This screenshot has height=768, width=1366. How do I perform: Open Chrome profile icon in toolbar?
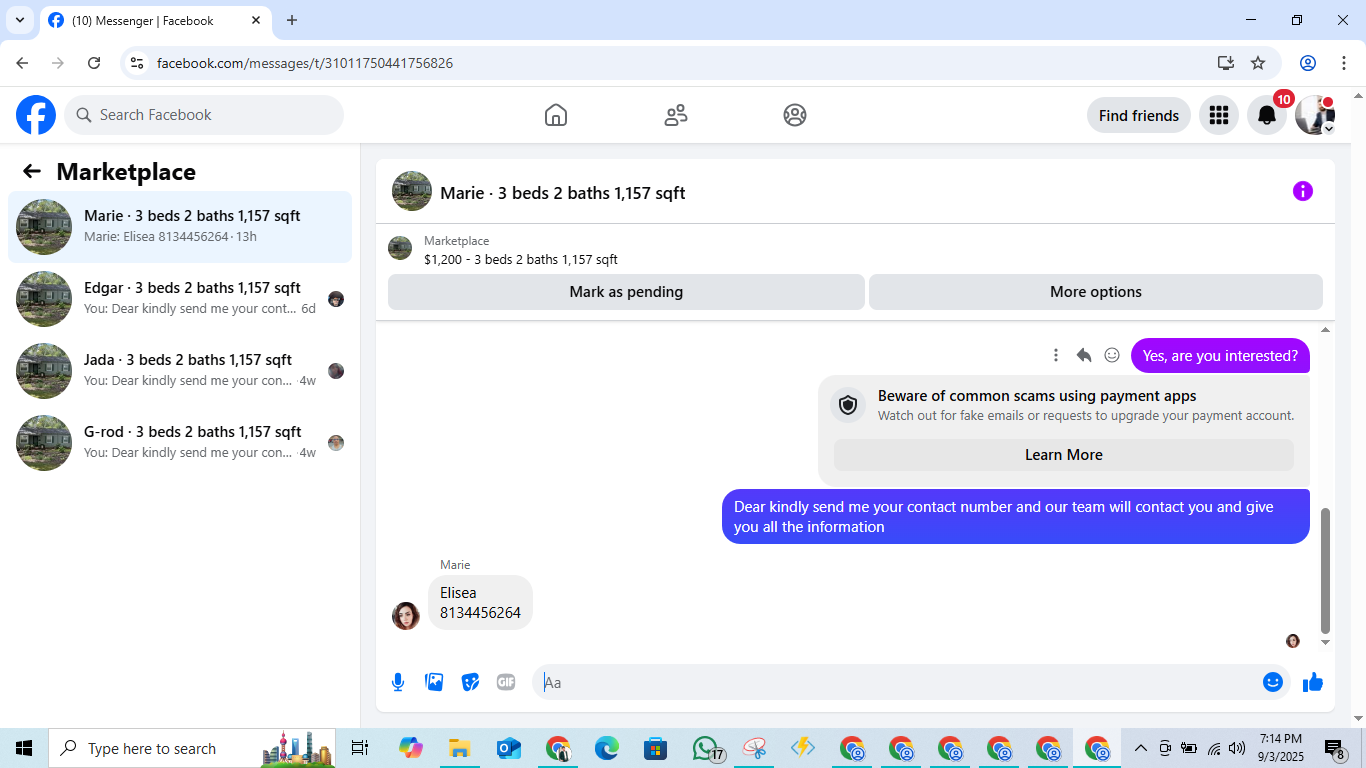1308,63
